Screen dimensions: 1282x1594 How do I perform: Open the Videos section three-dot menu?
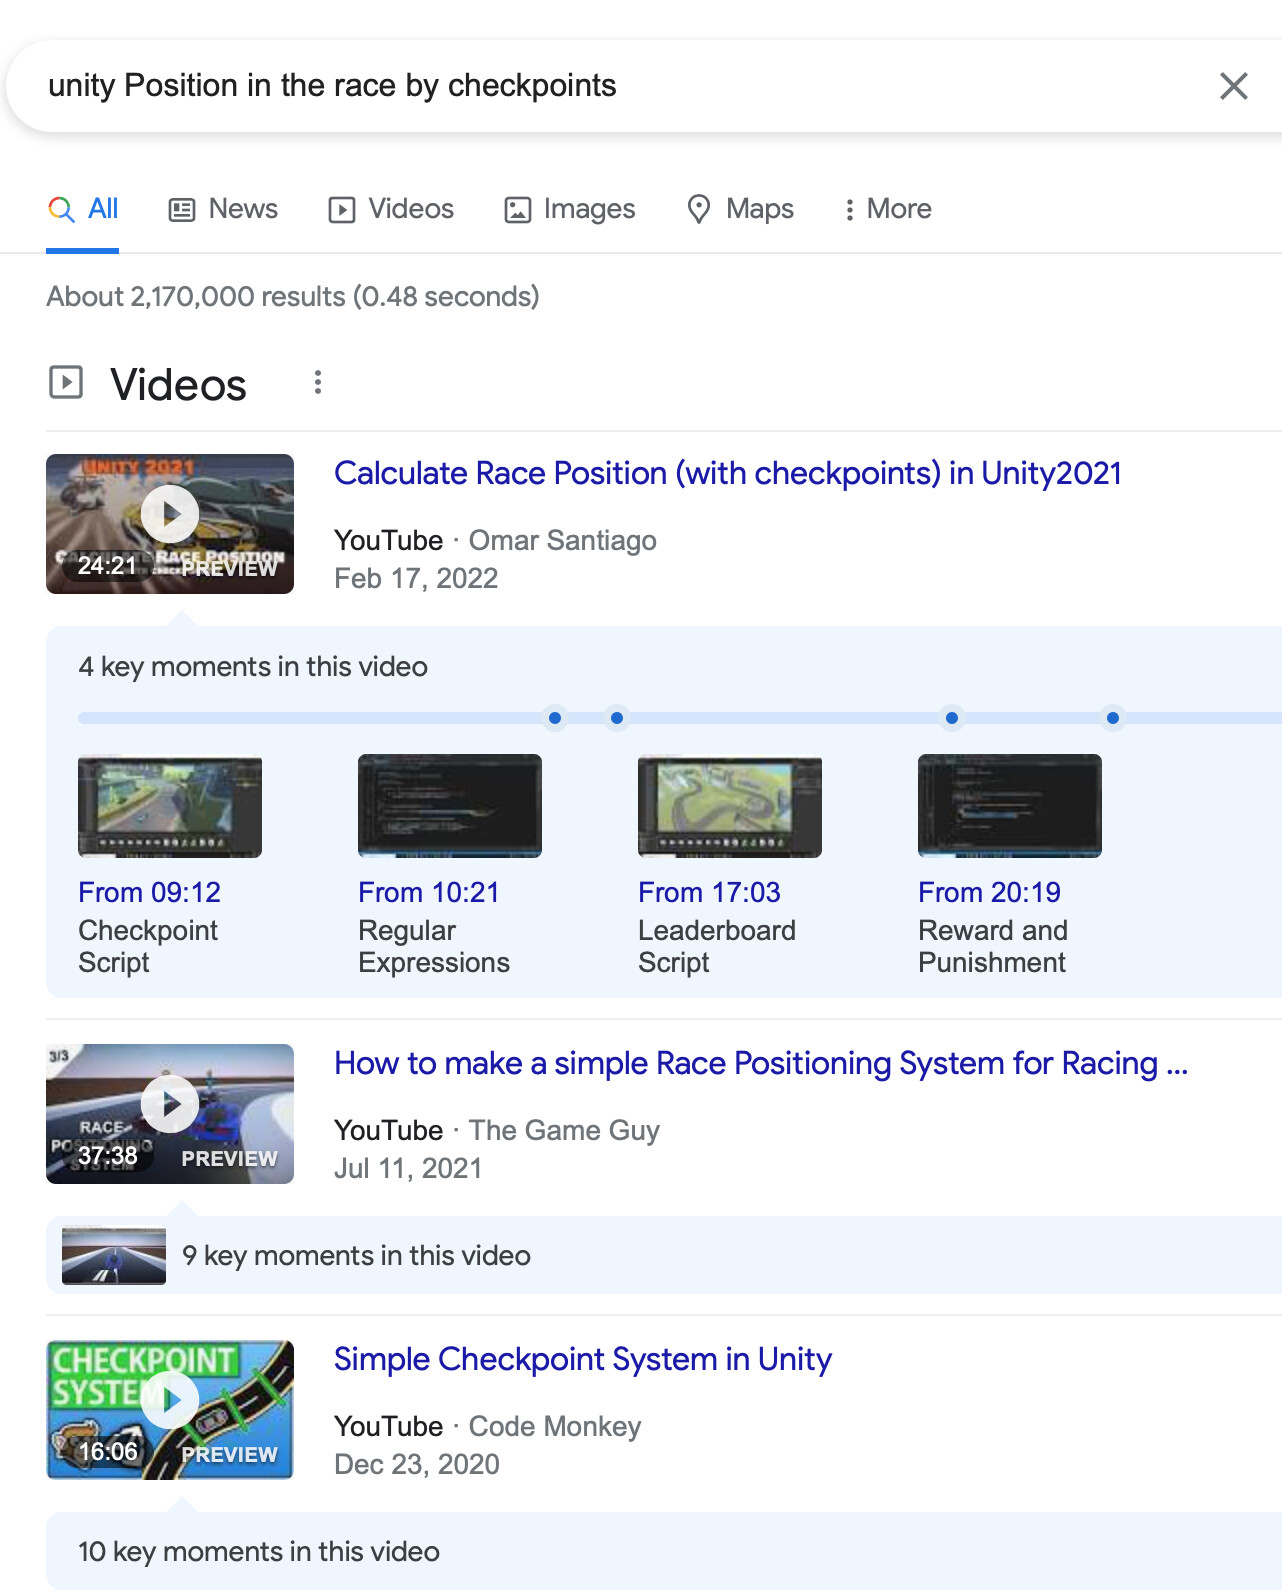click(318, 383)
